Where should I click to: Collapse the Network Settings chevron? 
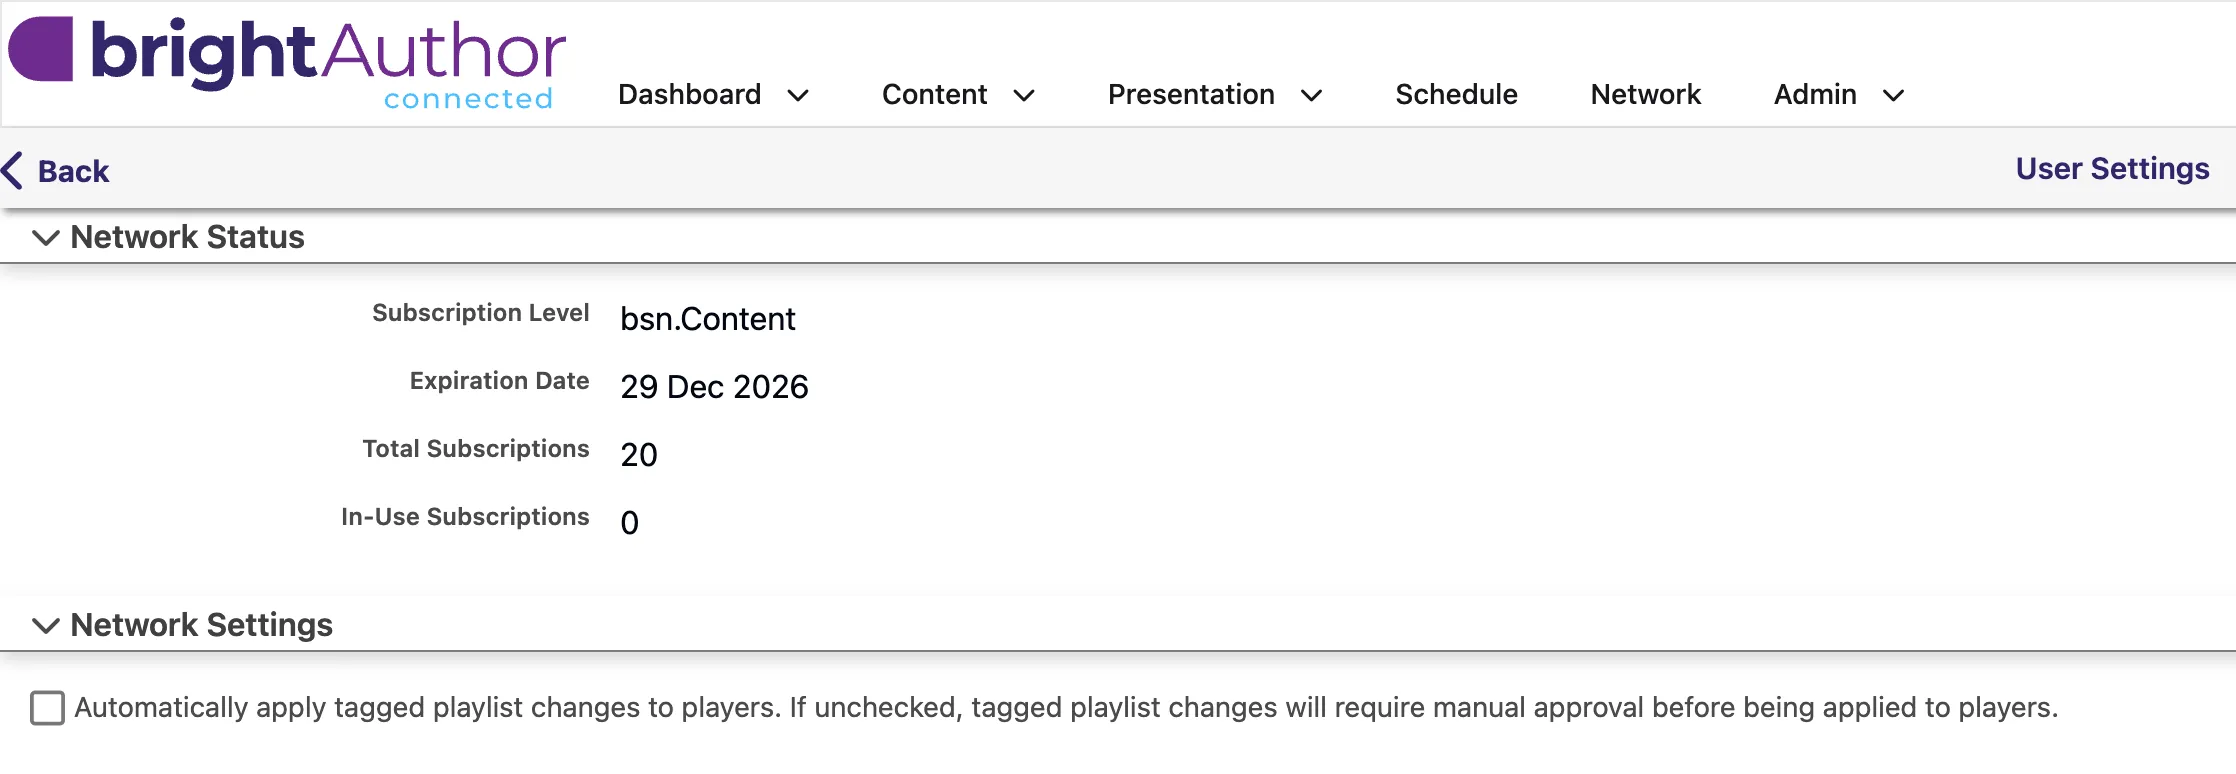[x=46, y=626]
